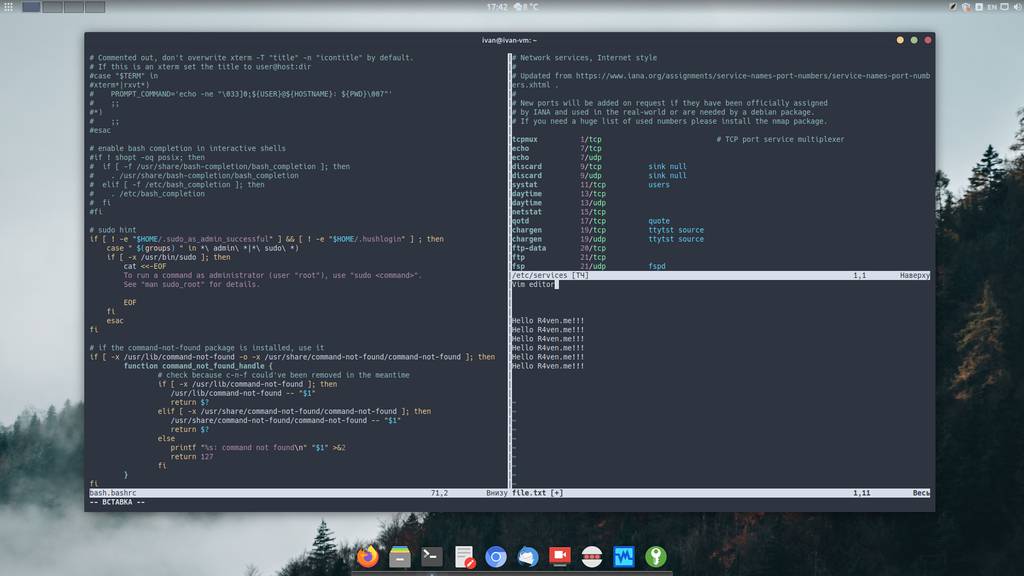Launch Firefox from the dock

pyautogui.click(x=367, y=557)
